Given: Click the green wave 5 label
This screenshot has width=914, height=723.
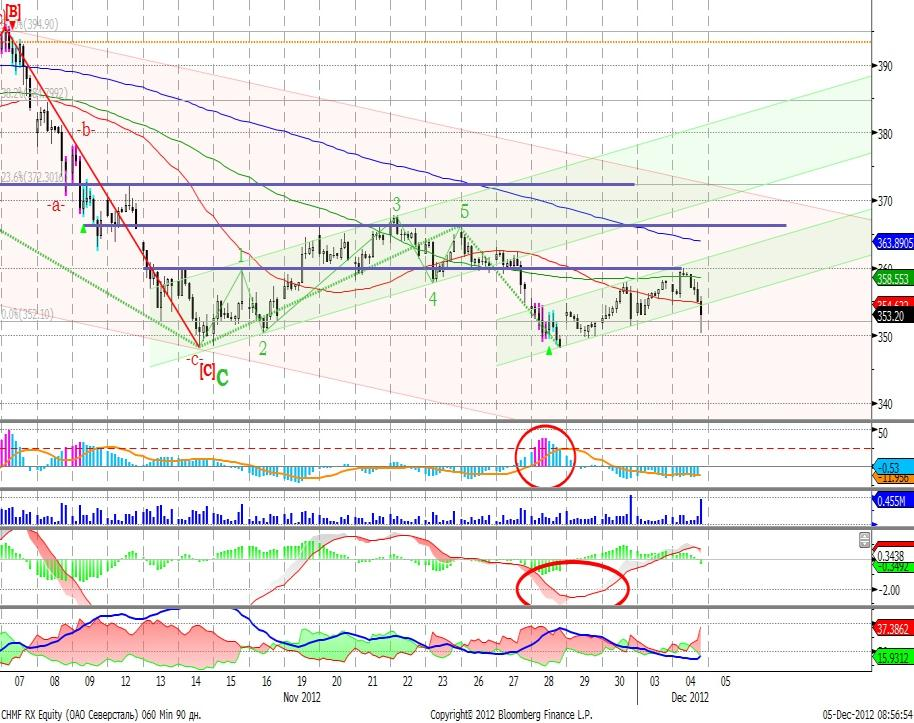Looking at the screenshot, I should (464, 211).
